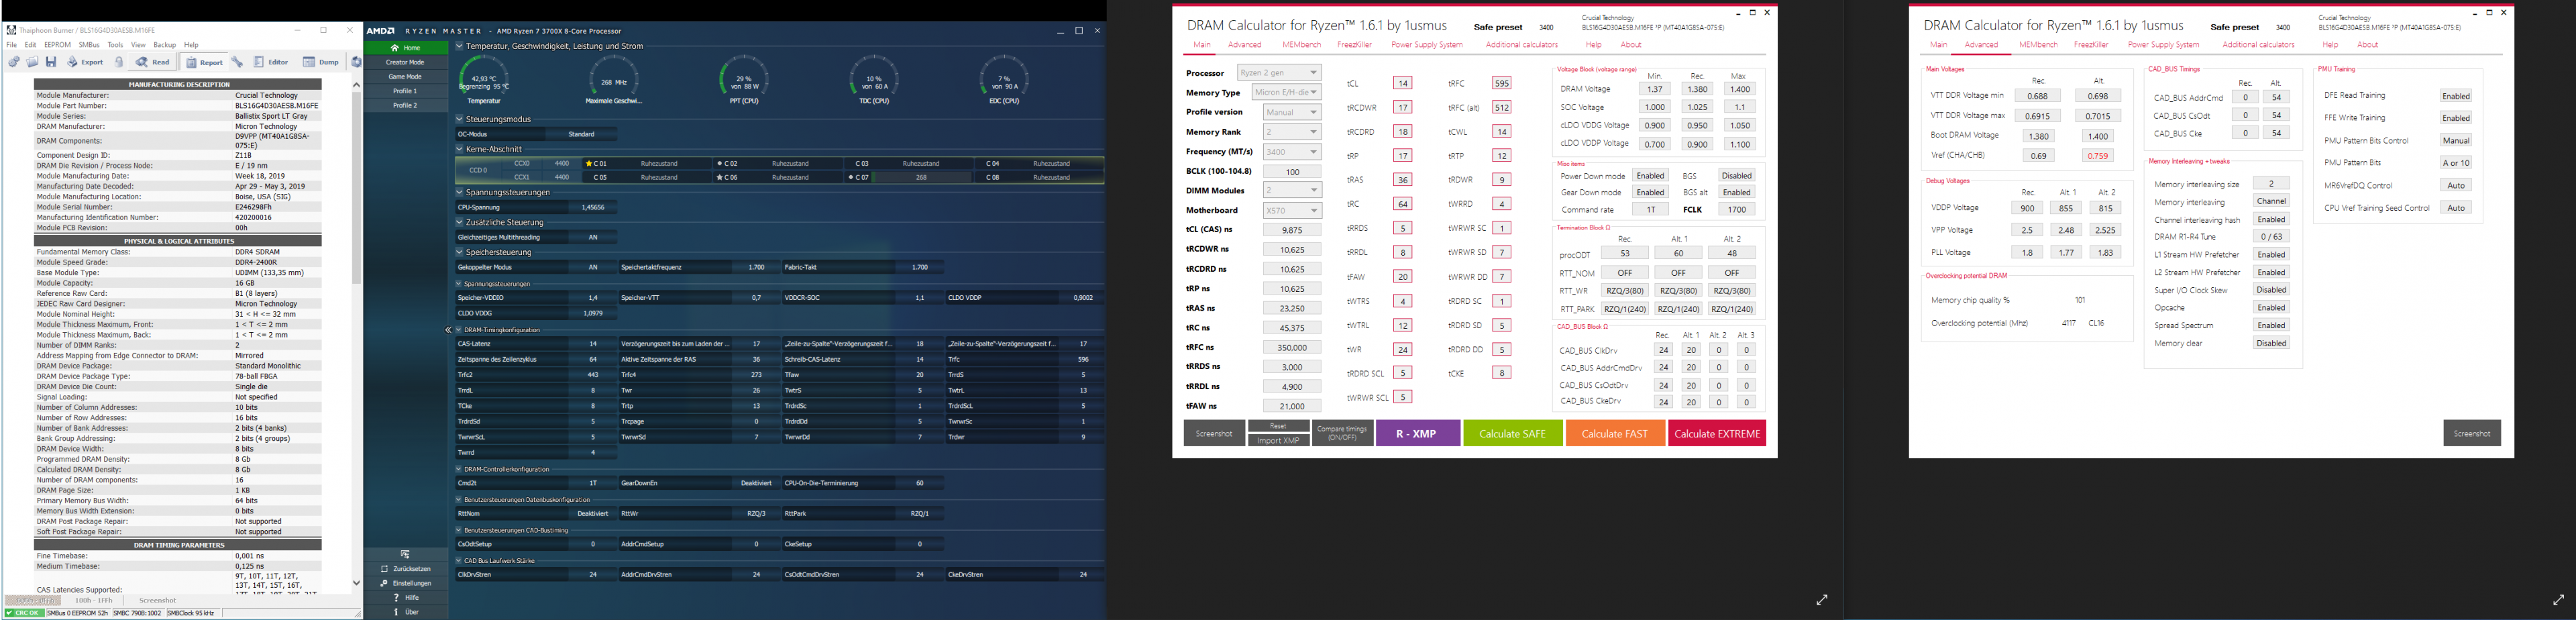Image resolution: width=2576 pixels, height=620 pixels.
Task: Click the wrench and screwdriver icon in Thaiphoon Burner
Action: [x=237, y=62]
